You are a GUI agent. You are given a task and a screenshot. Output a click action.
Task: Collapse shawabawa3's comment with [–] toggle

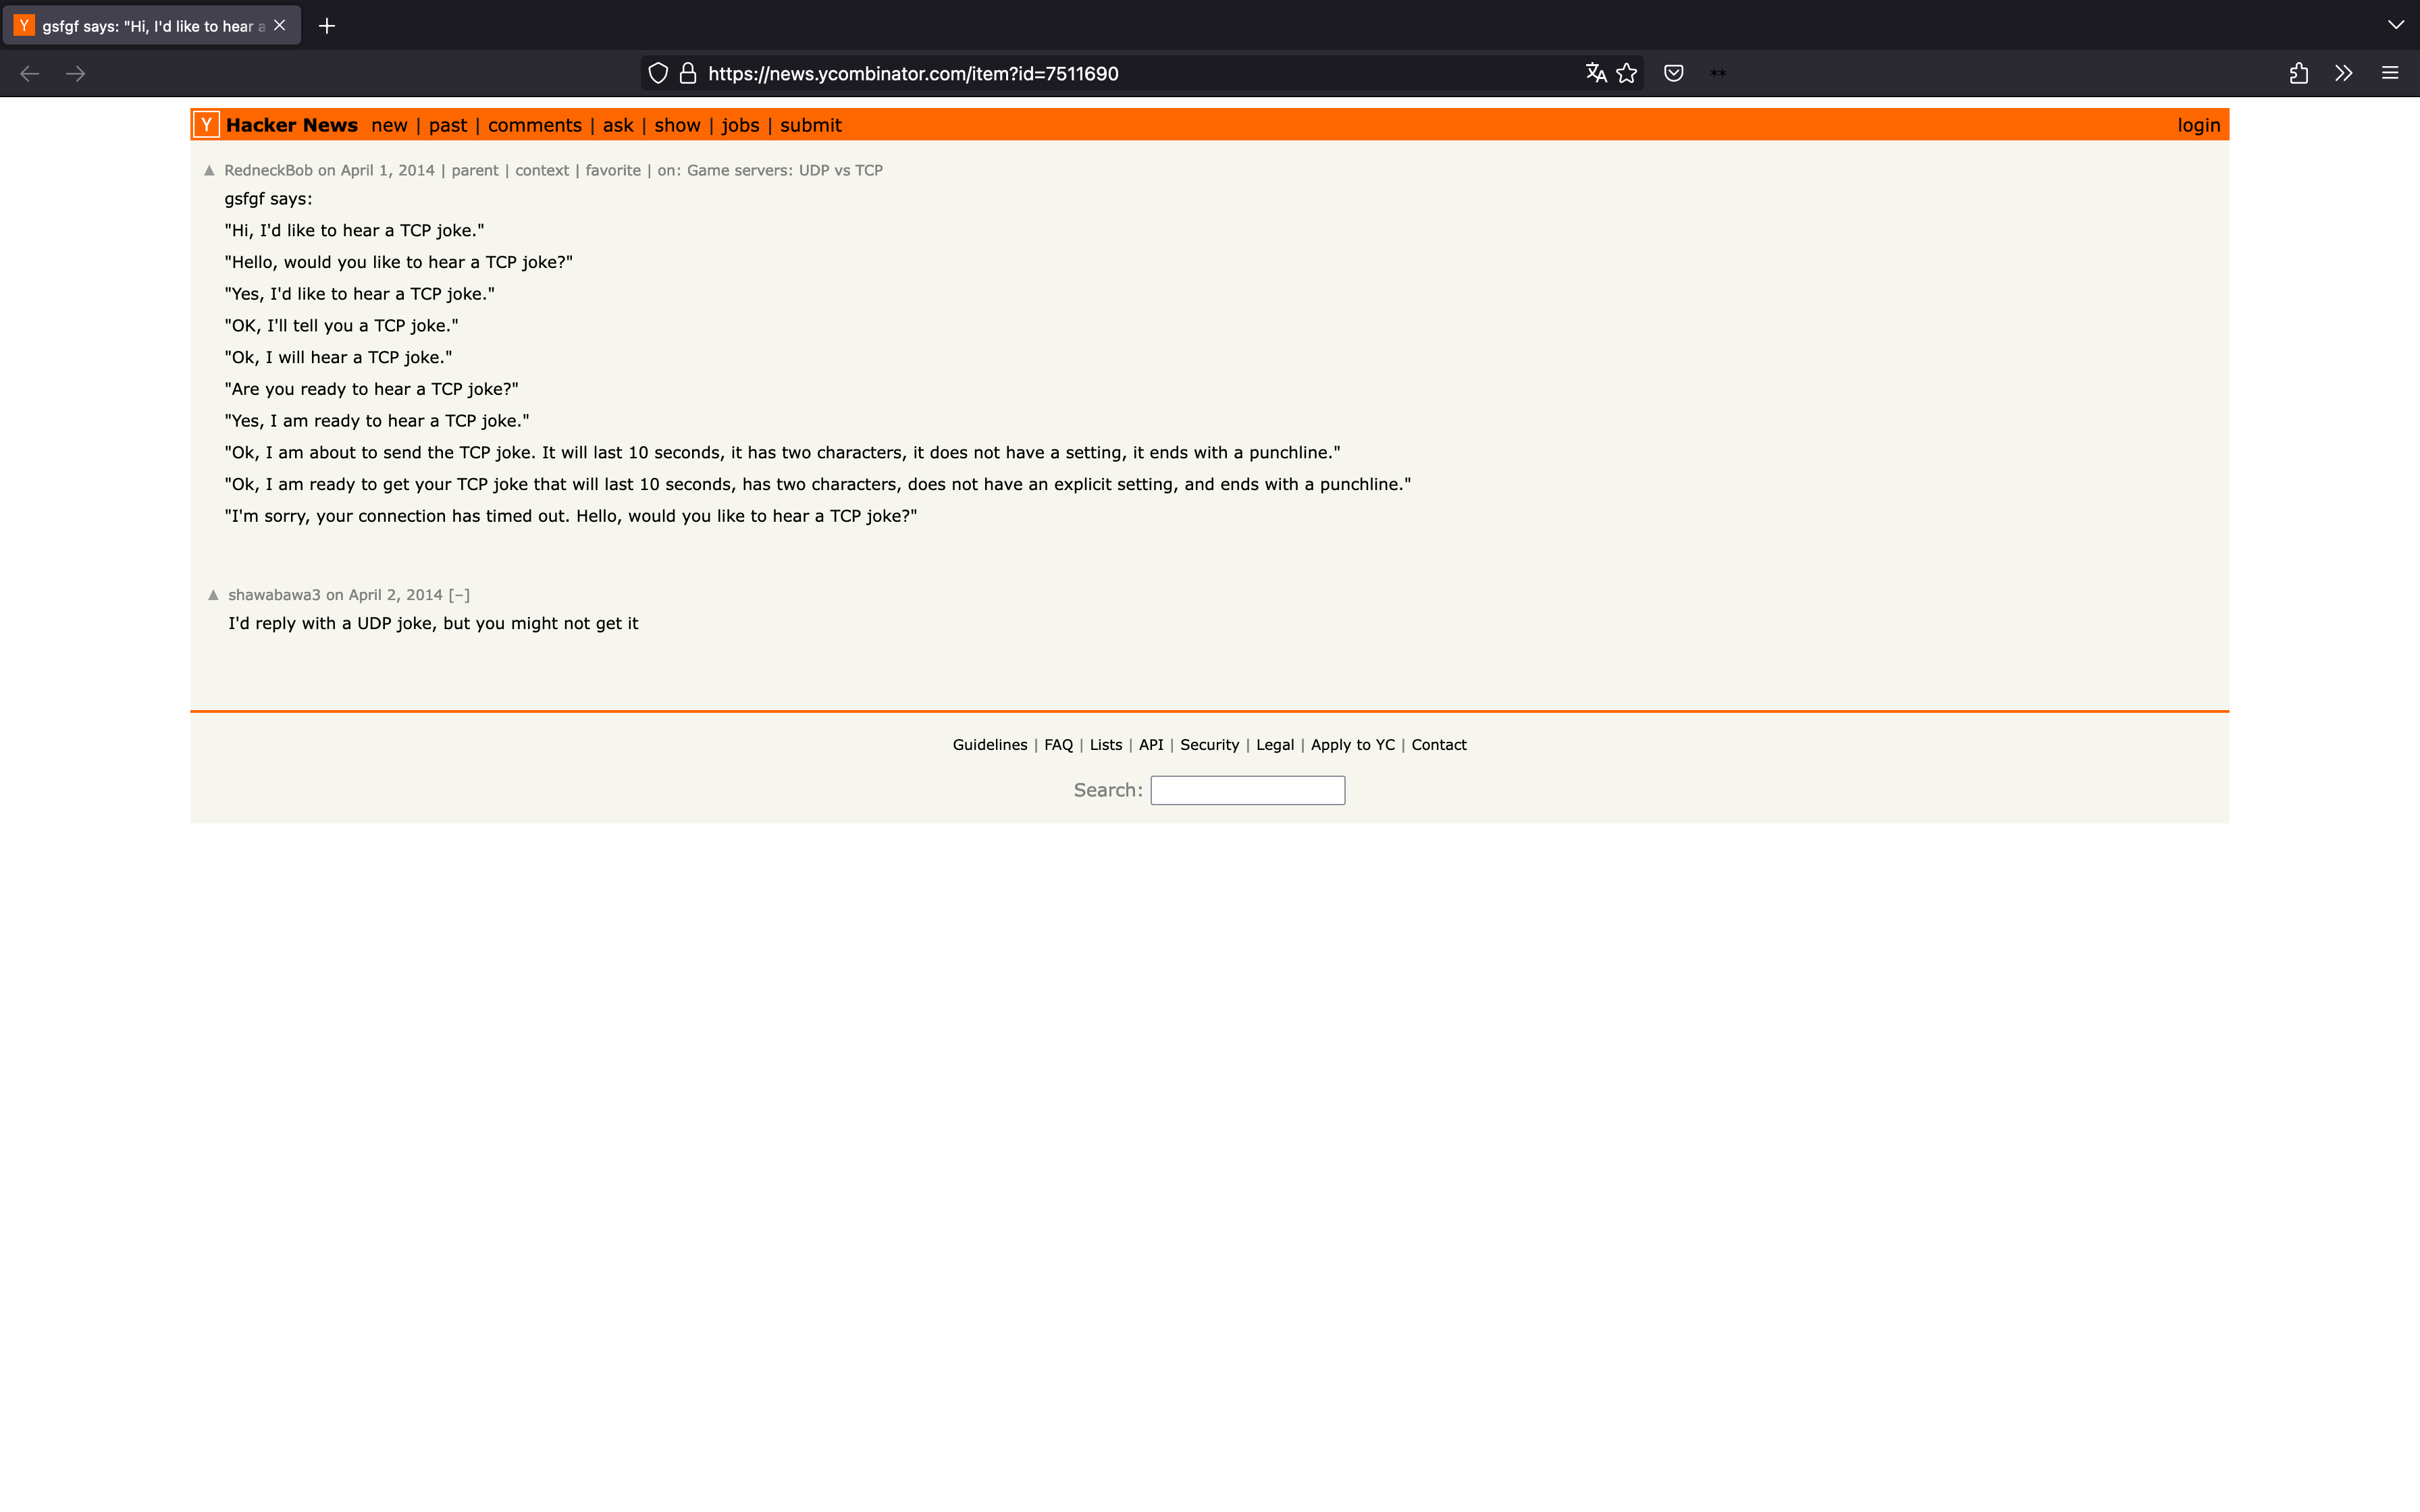(x=459, y=595)
